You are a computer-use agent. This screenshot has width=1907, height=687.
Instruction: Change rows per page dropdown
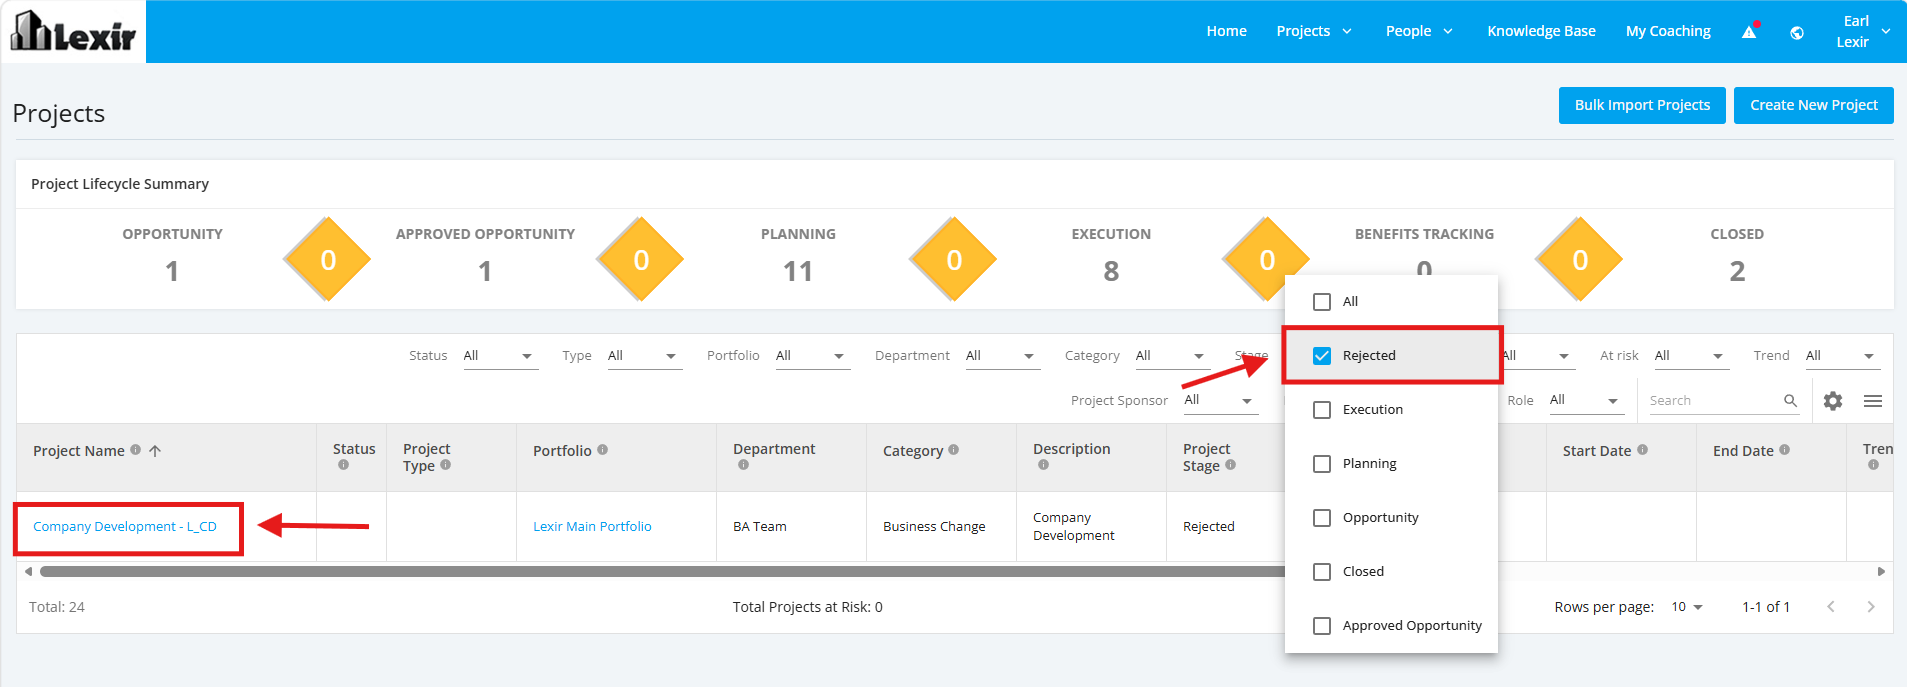pos(1687,607)
